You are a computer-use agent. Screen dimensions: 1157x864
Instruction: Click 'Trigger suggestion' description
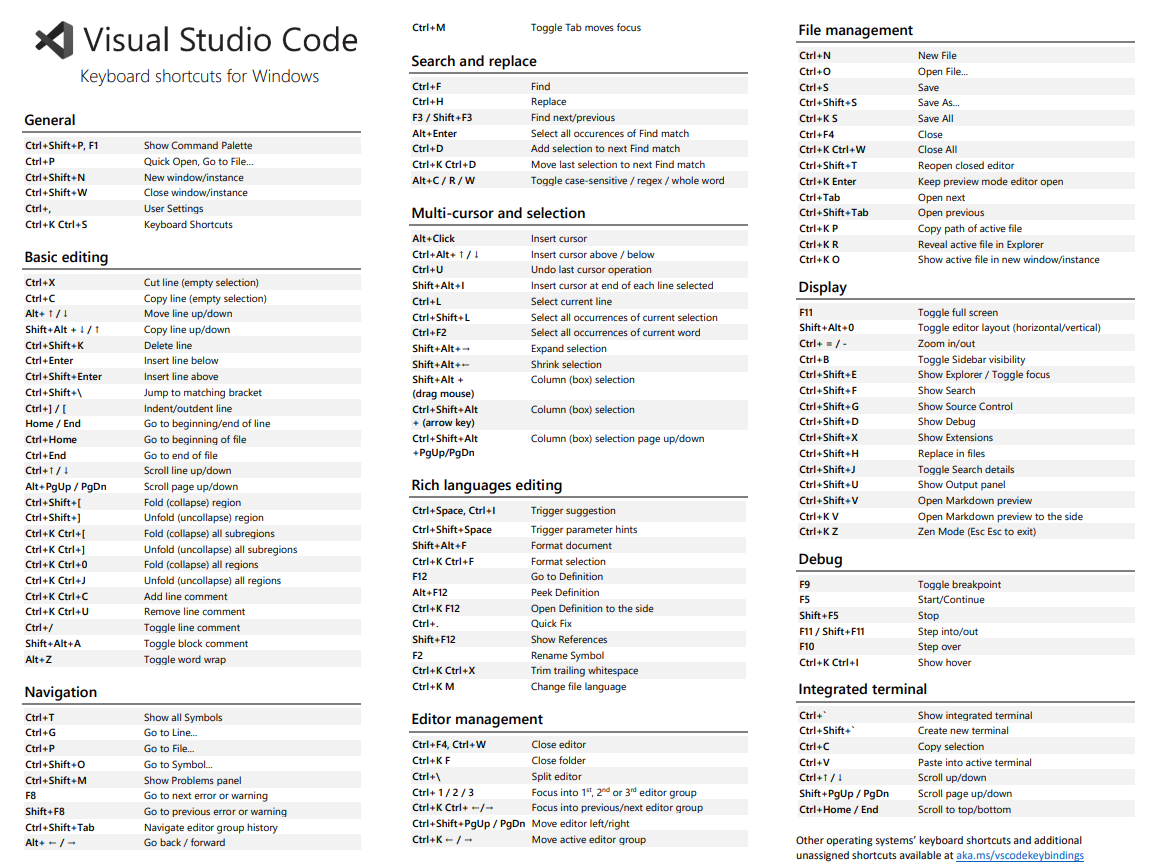click(573, 511)
